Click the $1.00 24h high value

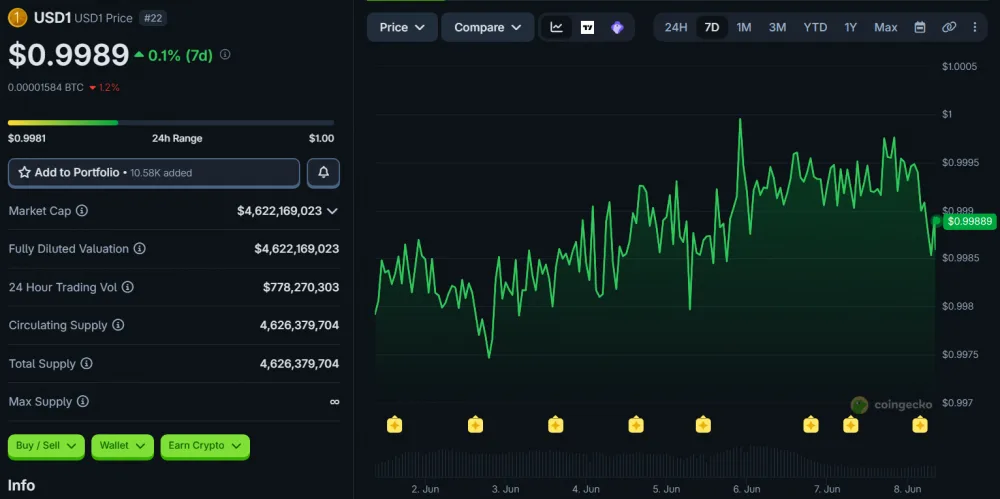(x=321, y=138)
